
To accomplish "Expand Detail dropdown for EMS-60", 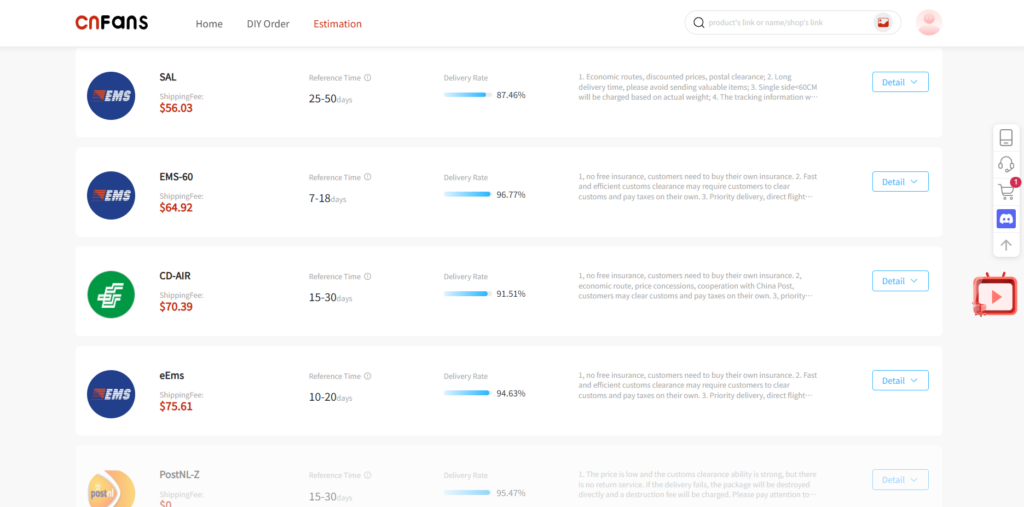I will [x=900, y=182].
